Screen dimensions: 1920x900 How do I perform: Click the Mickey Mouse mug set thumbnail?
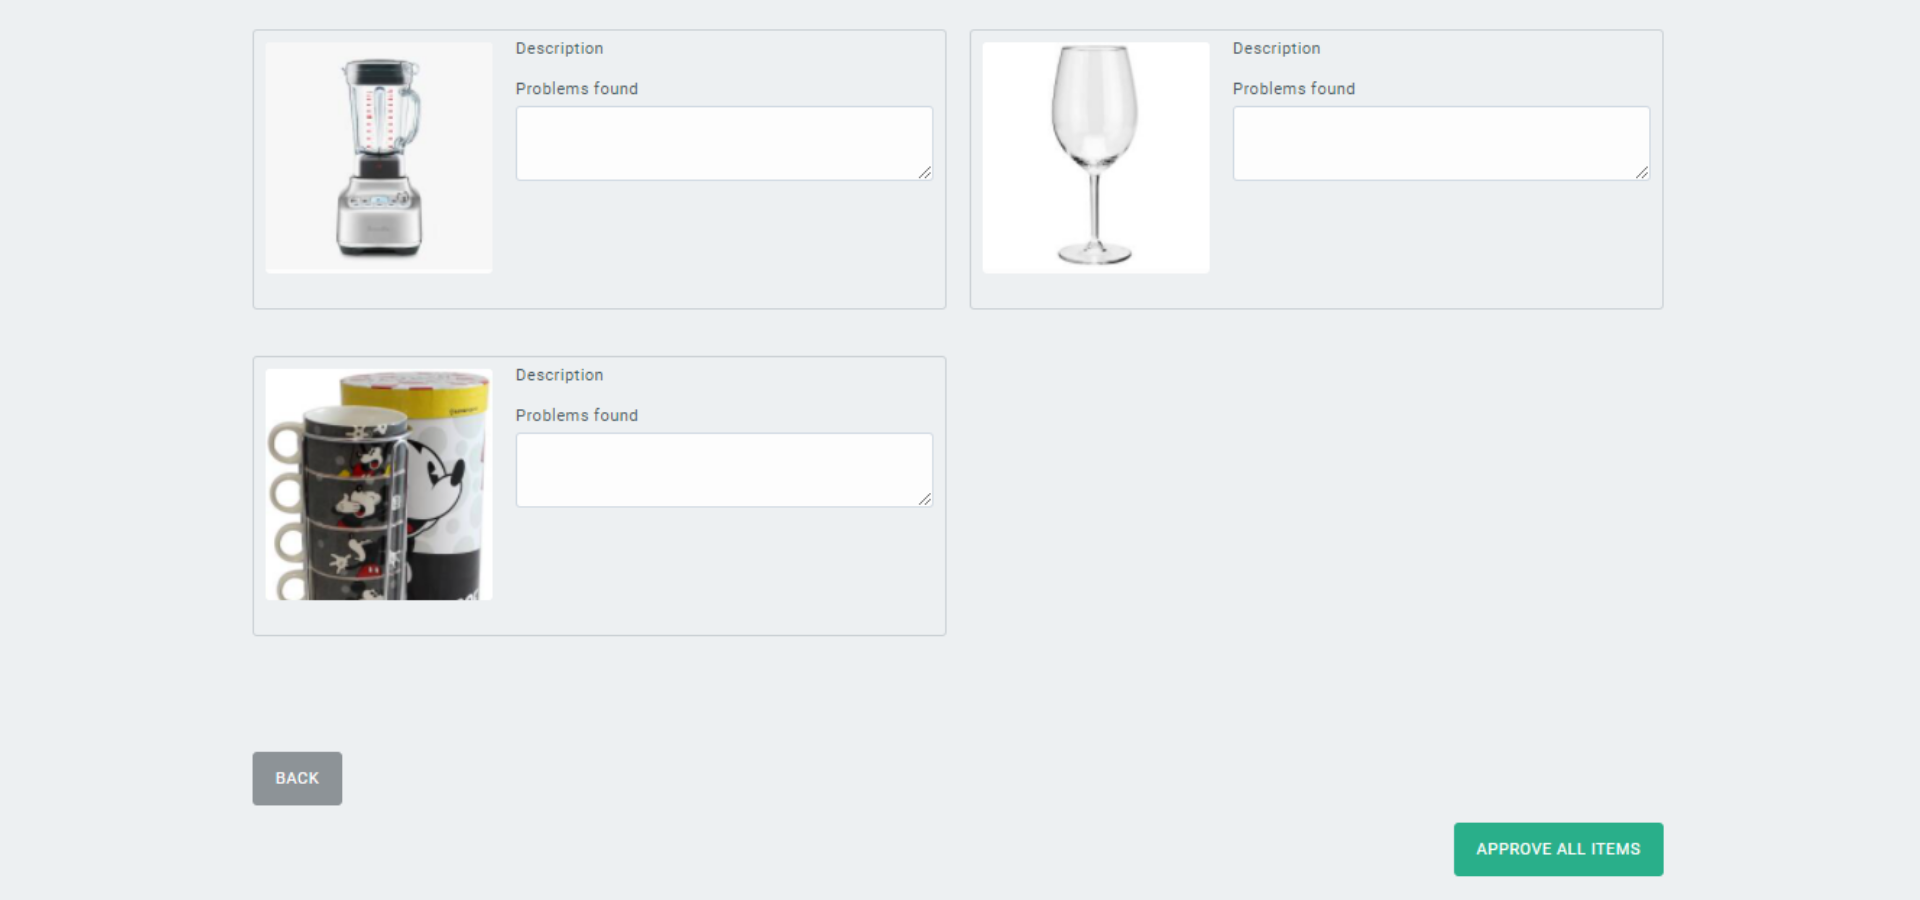378,483
